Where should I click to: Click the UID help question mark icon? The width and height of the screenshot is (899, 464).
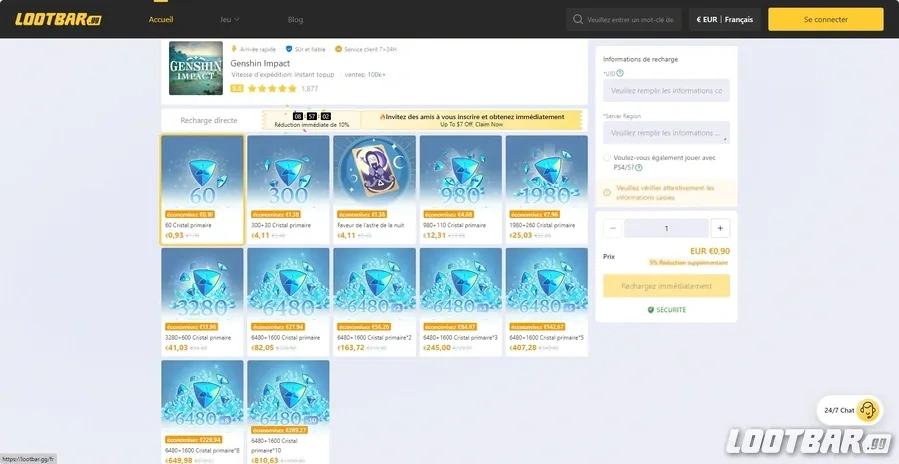pos(620,73)
